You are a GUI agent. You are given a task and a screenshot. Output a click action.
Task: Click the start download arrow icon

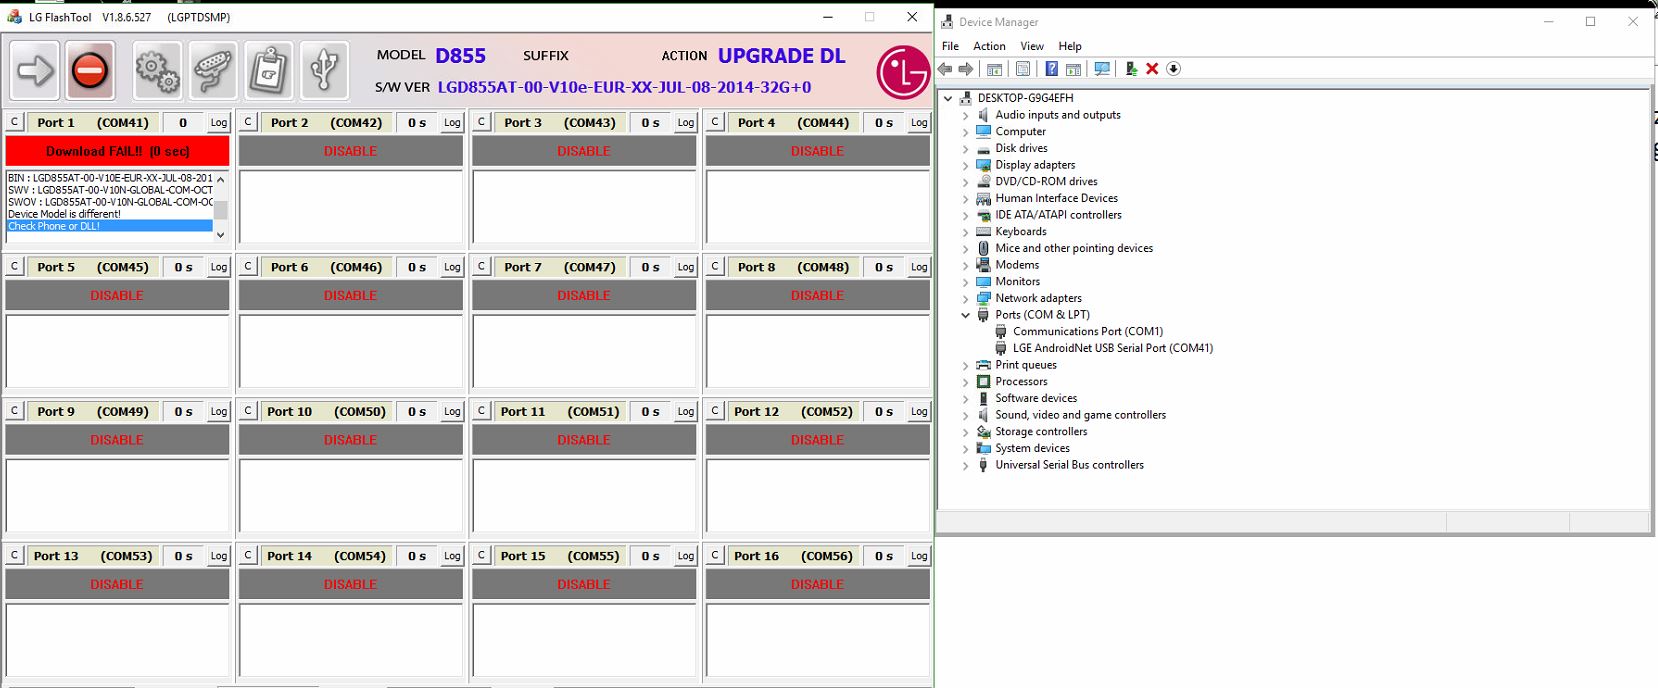click(x=35, y=71)
